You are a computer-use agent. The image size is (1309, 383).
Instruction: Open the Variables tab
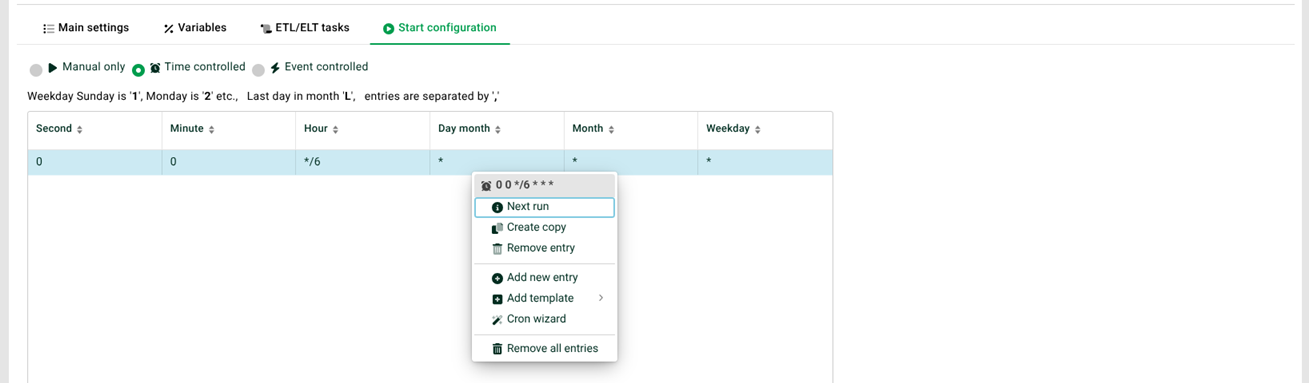click(x=194, y=28)
